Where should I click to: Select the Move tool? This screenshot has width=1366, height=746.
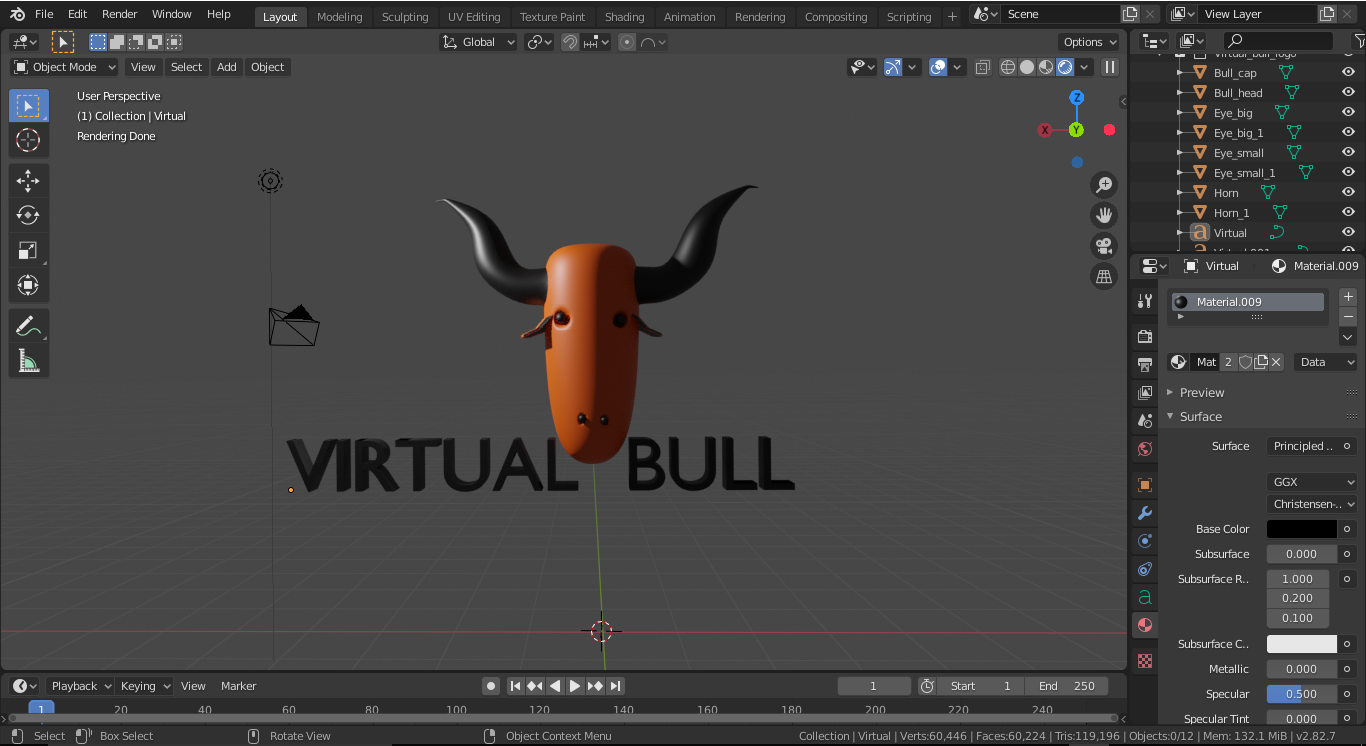coord(29,181)
